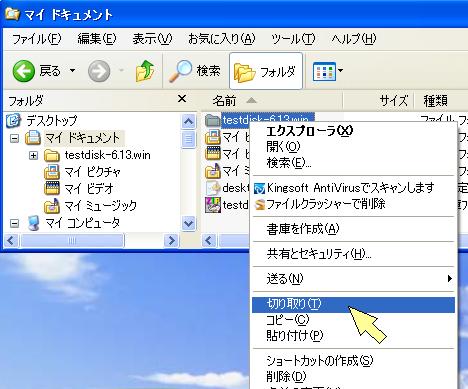Screen dimensions: 468x389
Task: Choose 開く(O) in context menu
Action: pyautogui.click(x=353, y=147)
